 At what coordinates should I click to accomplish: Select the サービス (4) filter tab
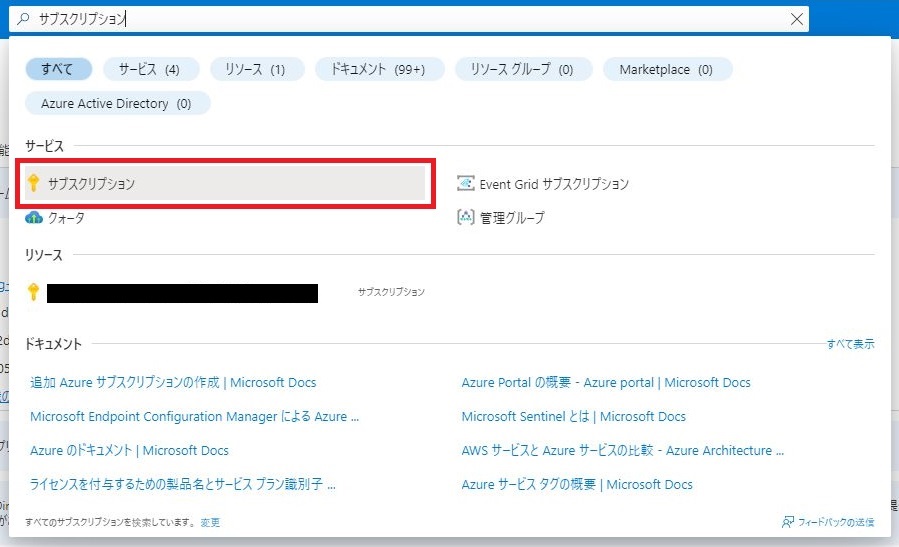point(150,69)
